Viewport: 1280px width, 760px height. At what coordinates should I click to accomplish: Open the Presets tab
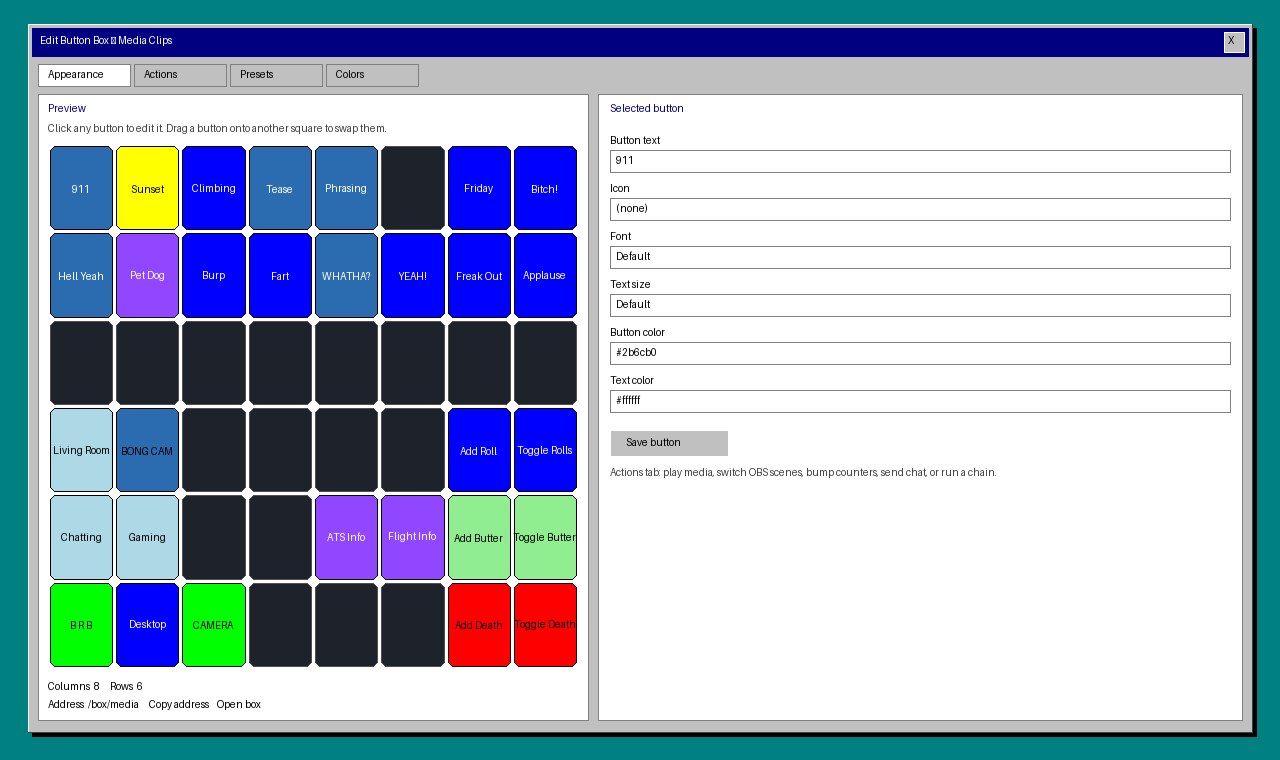click(x=276, y=75)
